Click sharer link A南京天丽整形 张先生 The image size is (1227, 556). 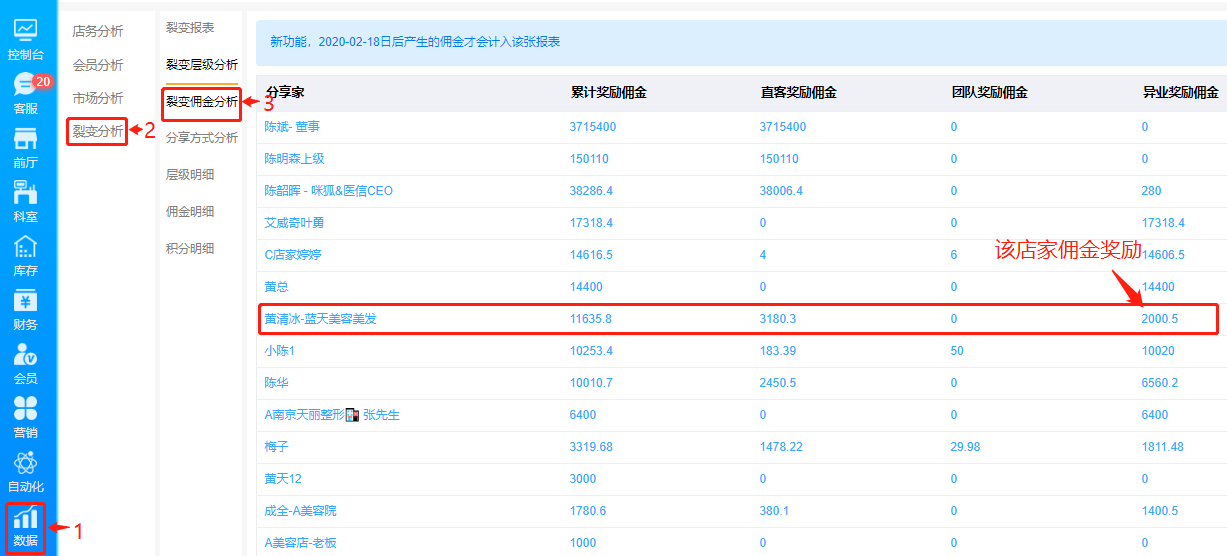(332, 415)
